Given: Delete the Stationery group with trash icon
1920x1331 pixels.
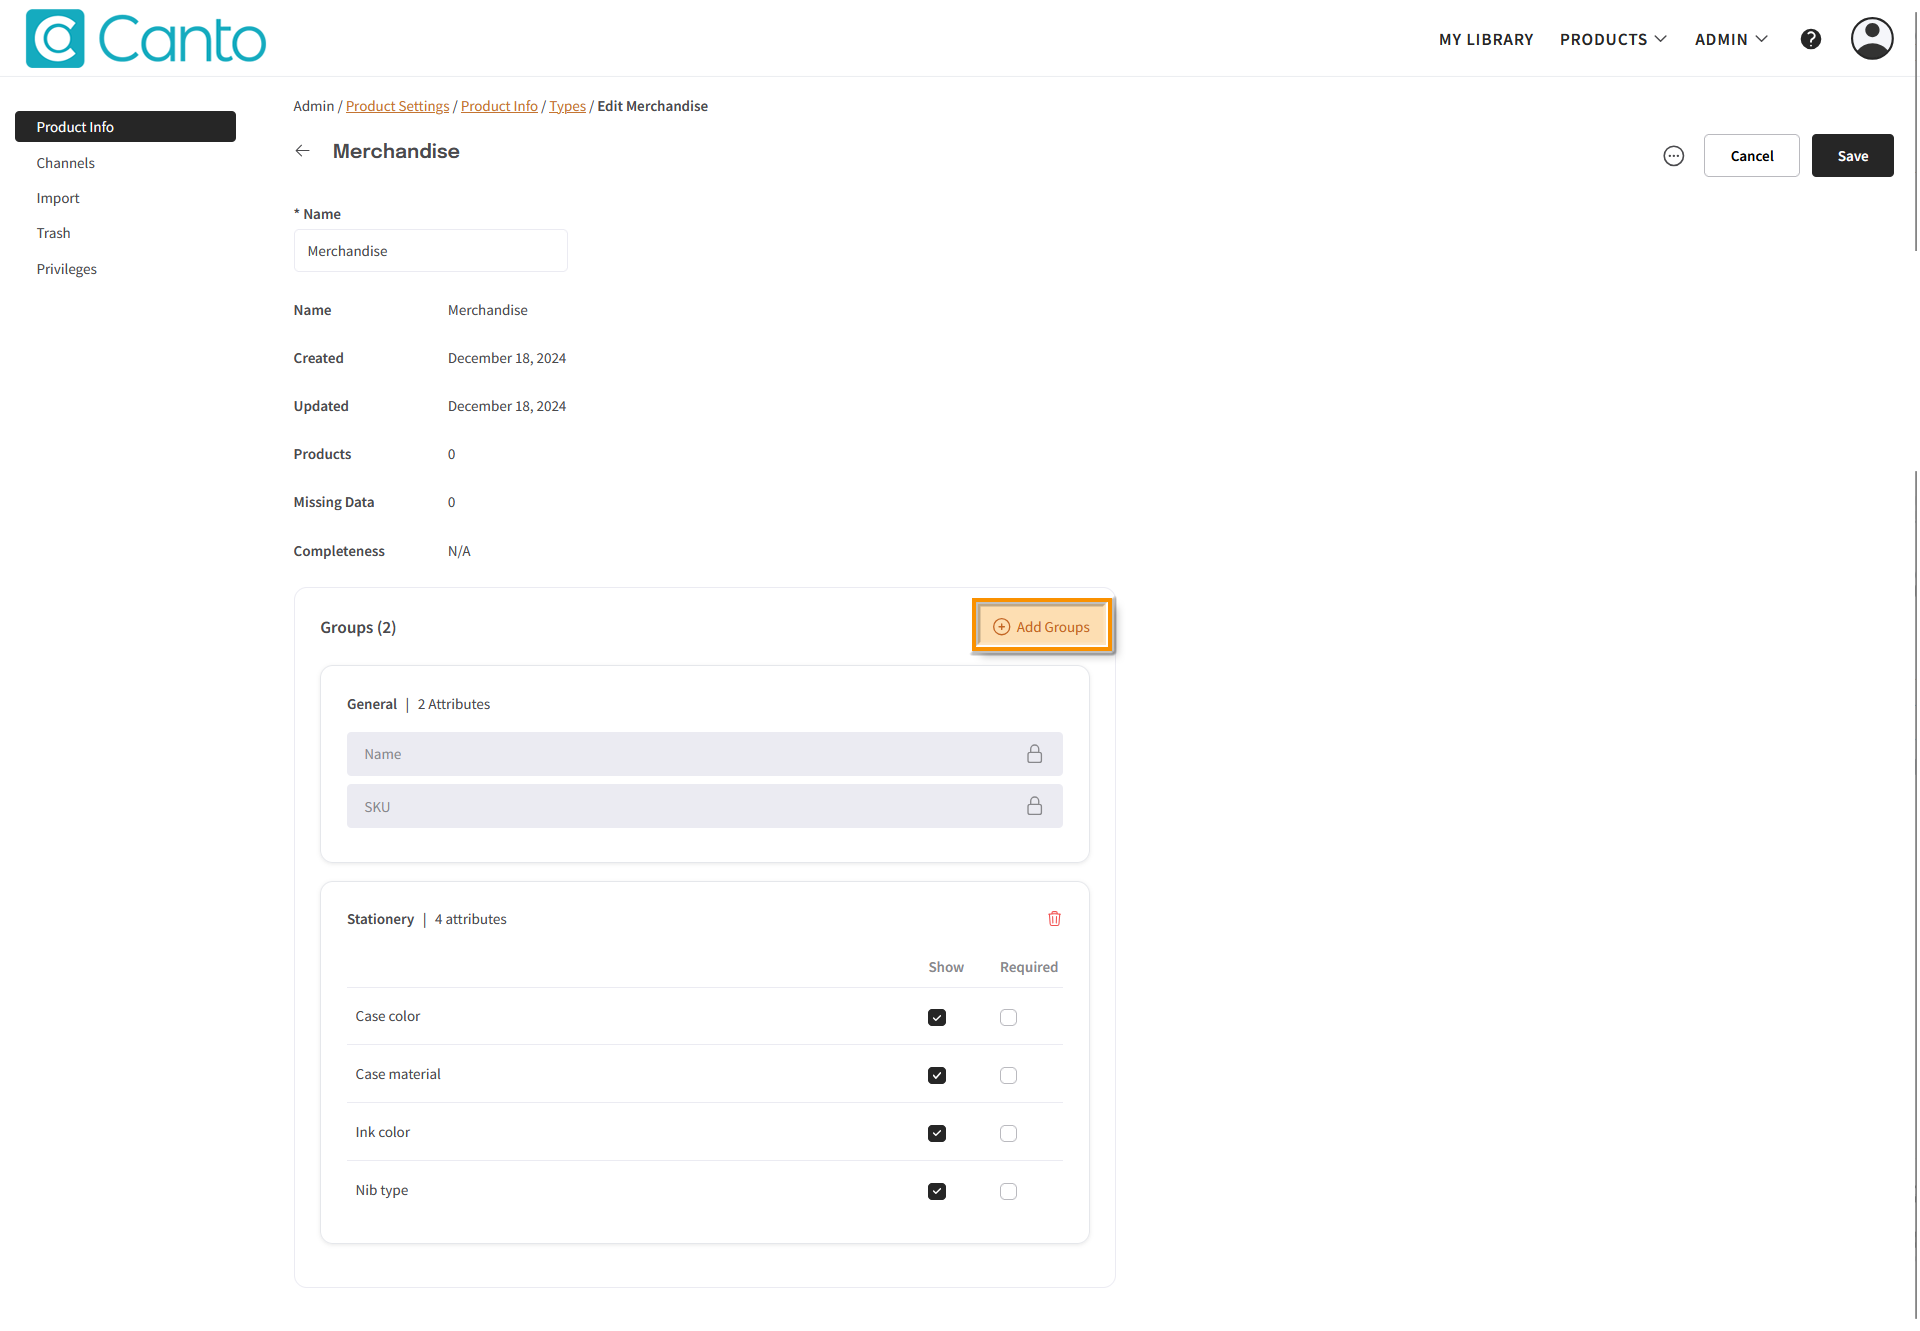Looking at the screenshot, I should [1054, 919].
